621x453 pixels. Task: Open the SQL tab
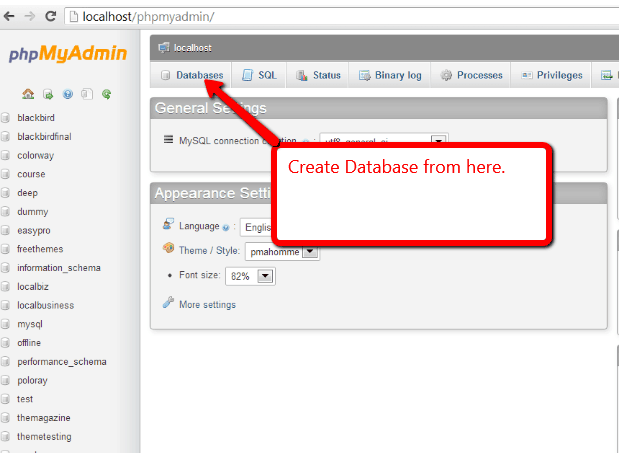click(259, 75)
